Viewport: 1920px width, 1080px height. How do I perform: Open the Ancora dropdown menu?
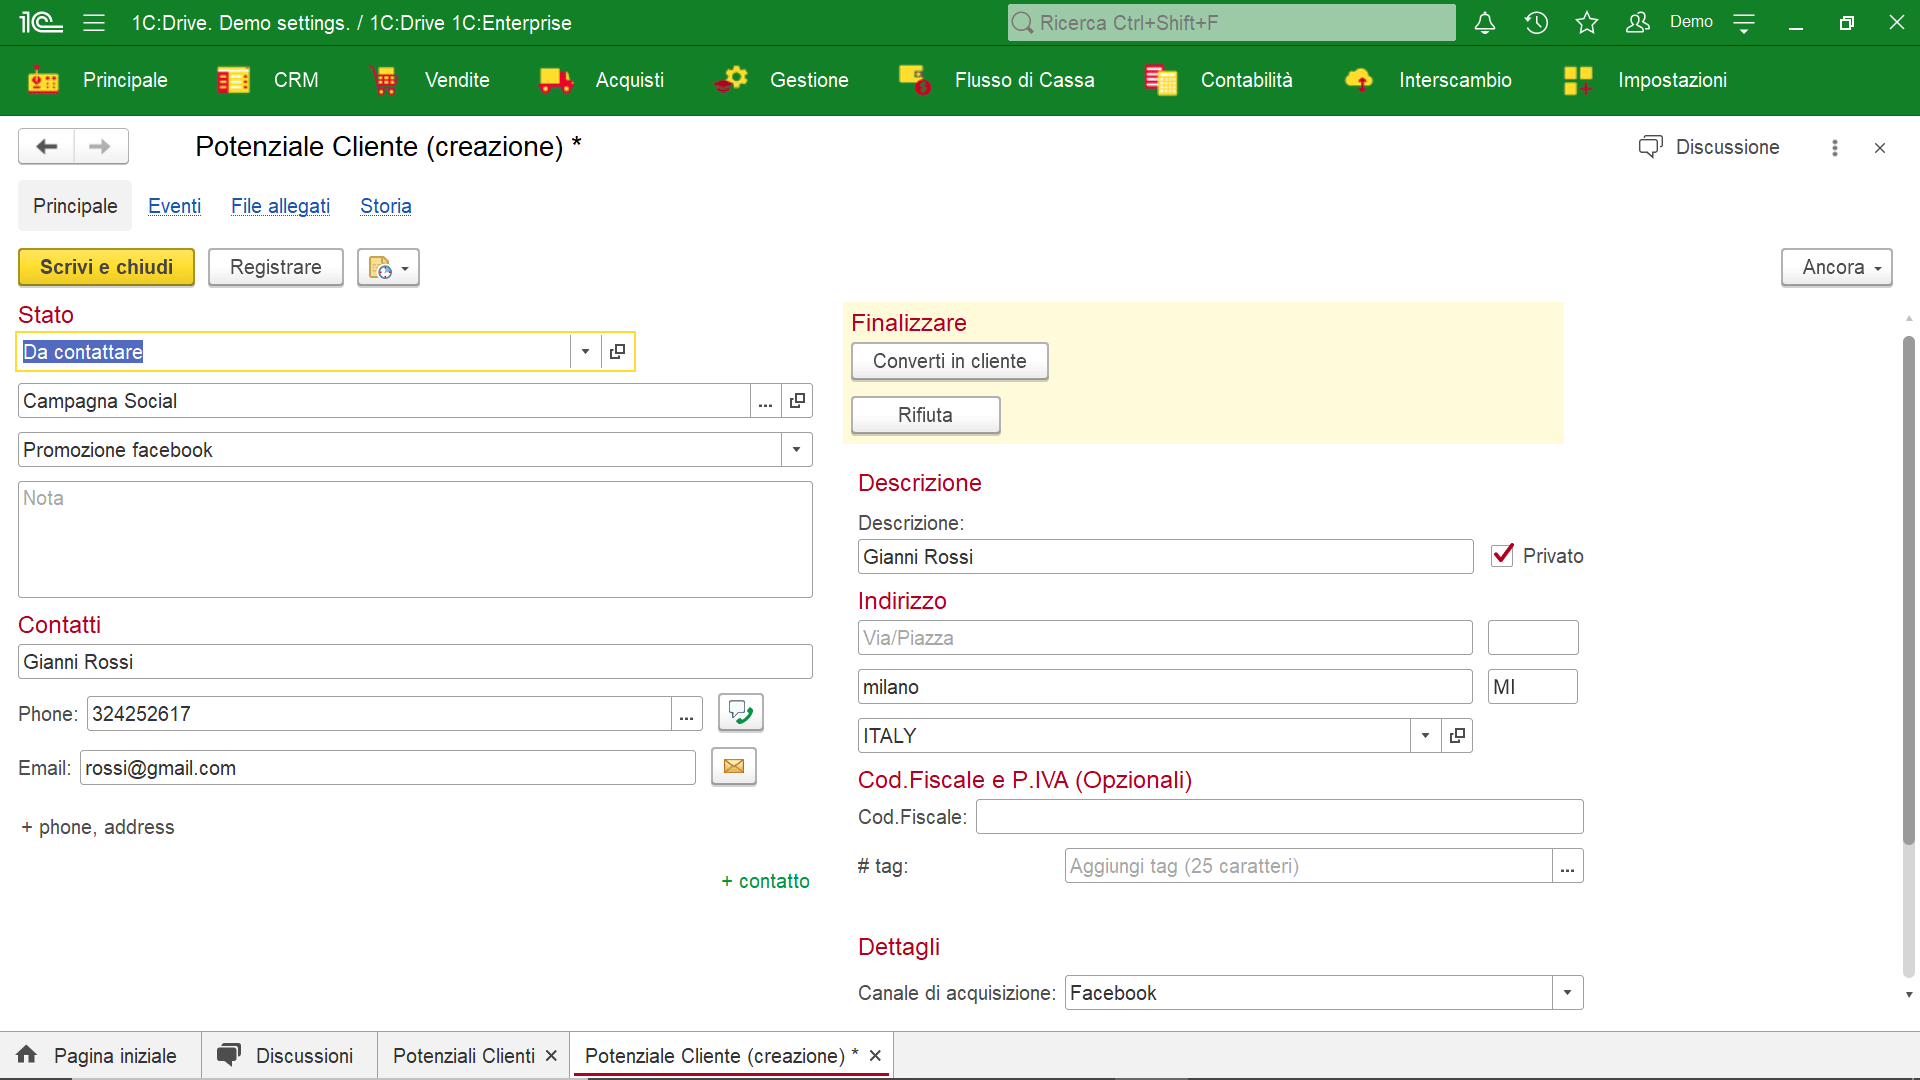pos(1837,268)
